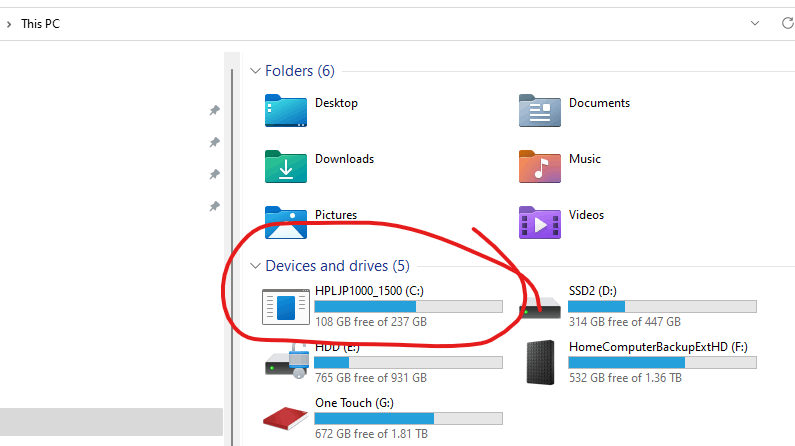
Task: Click the SSD2 (D:) usage bar
Action: coord(662,307)
